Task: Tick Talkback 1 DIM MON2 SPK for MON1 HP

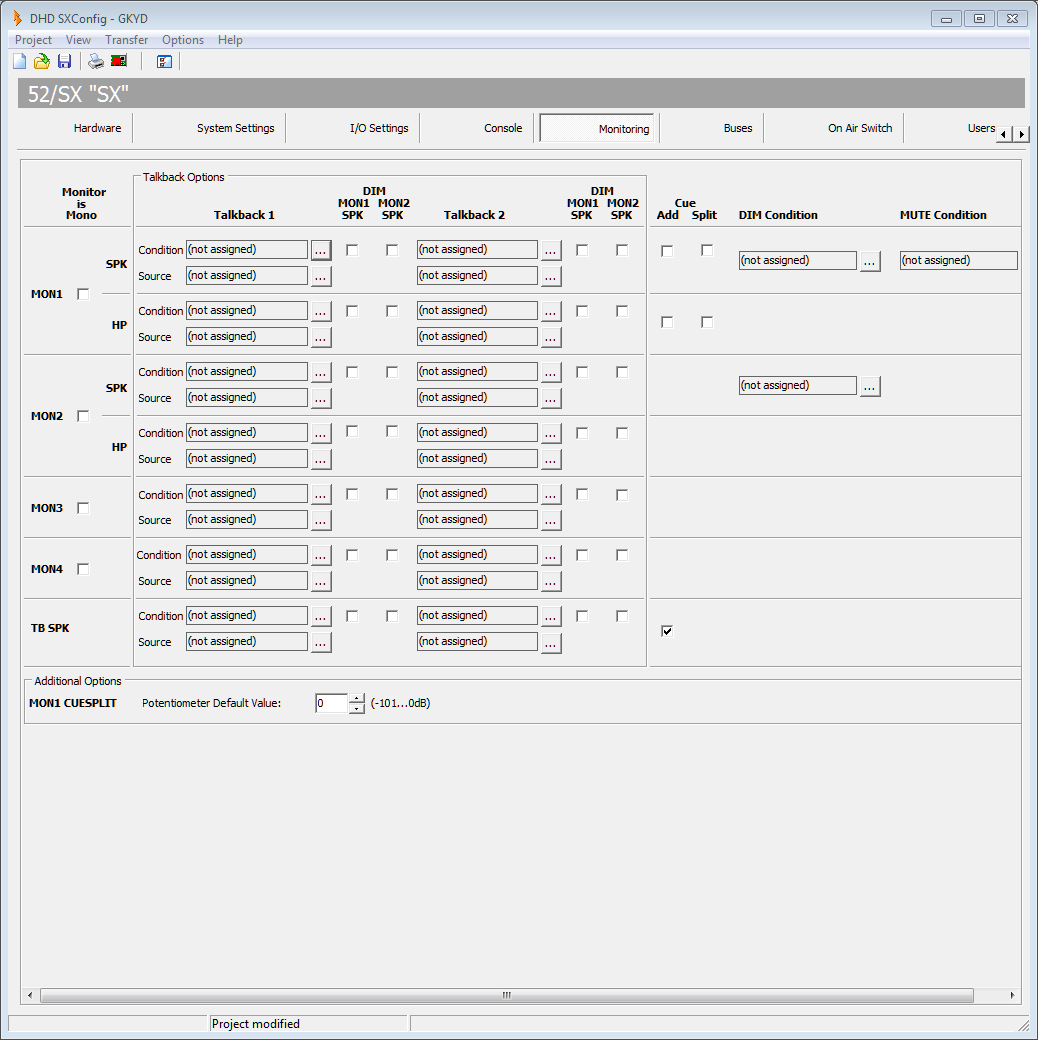Action: 392,311
